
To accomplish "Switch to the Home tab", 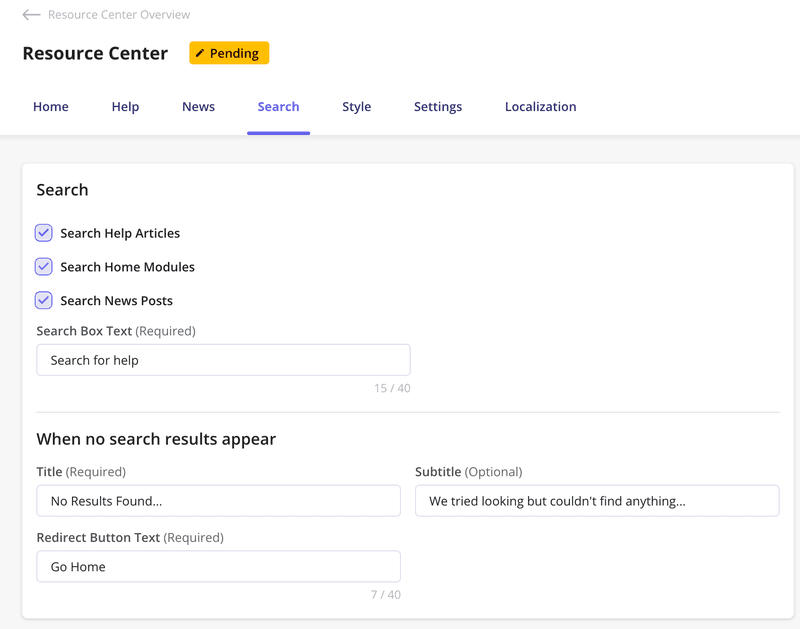I will 50,106.
